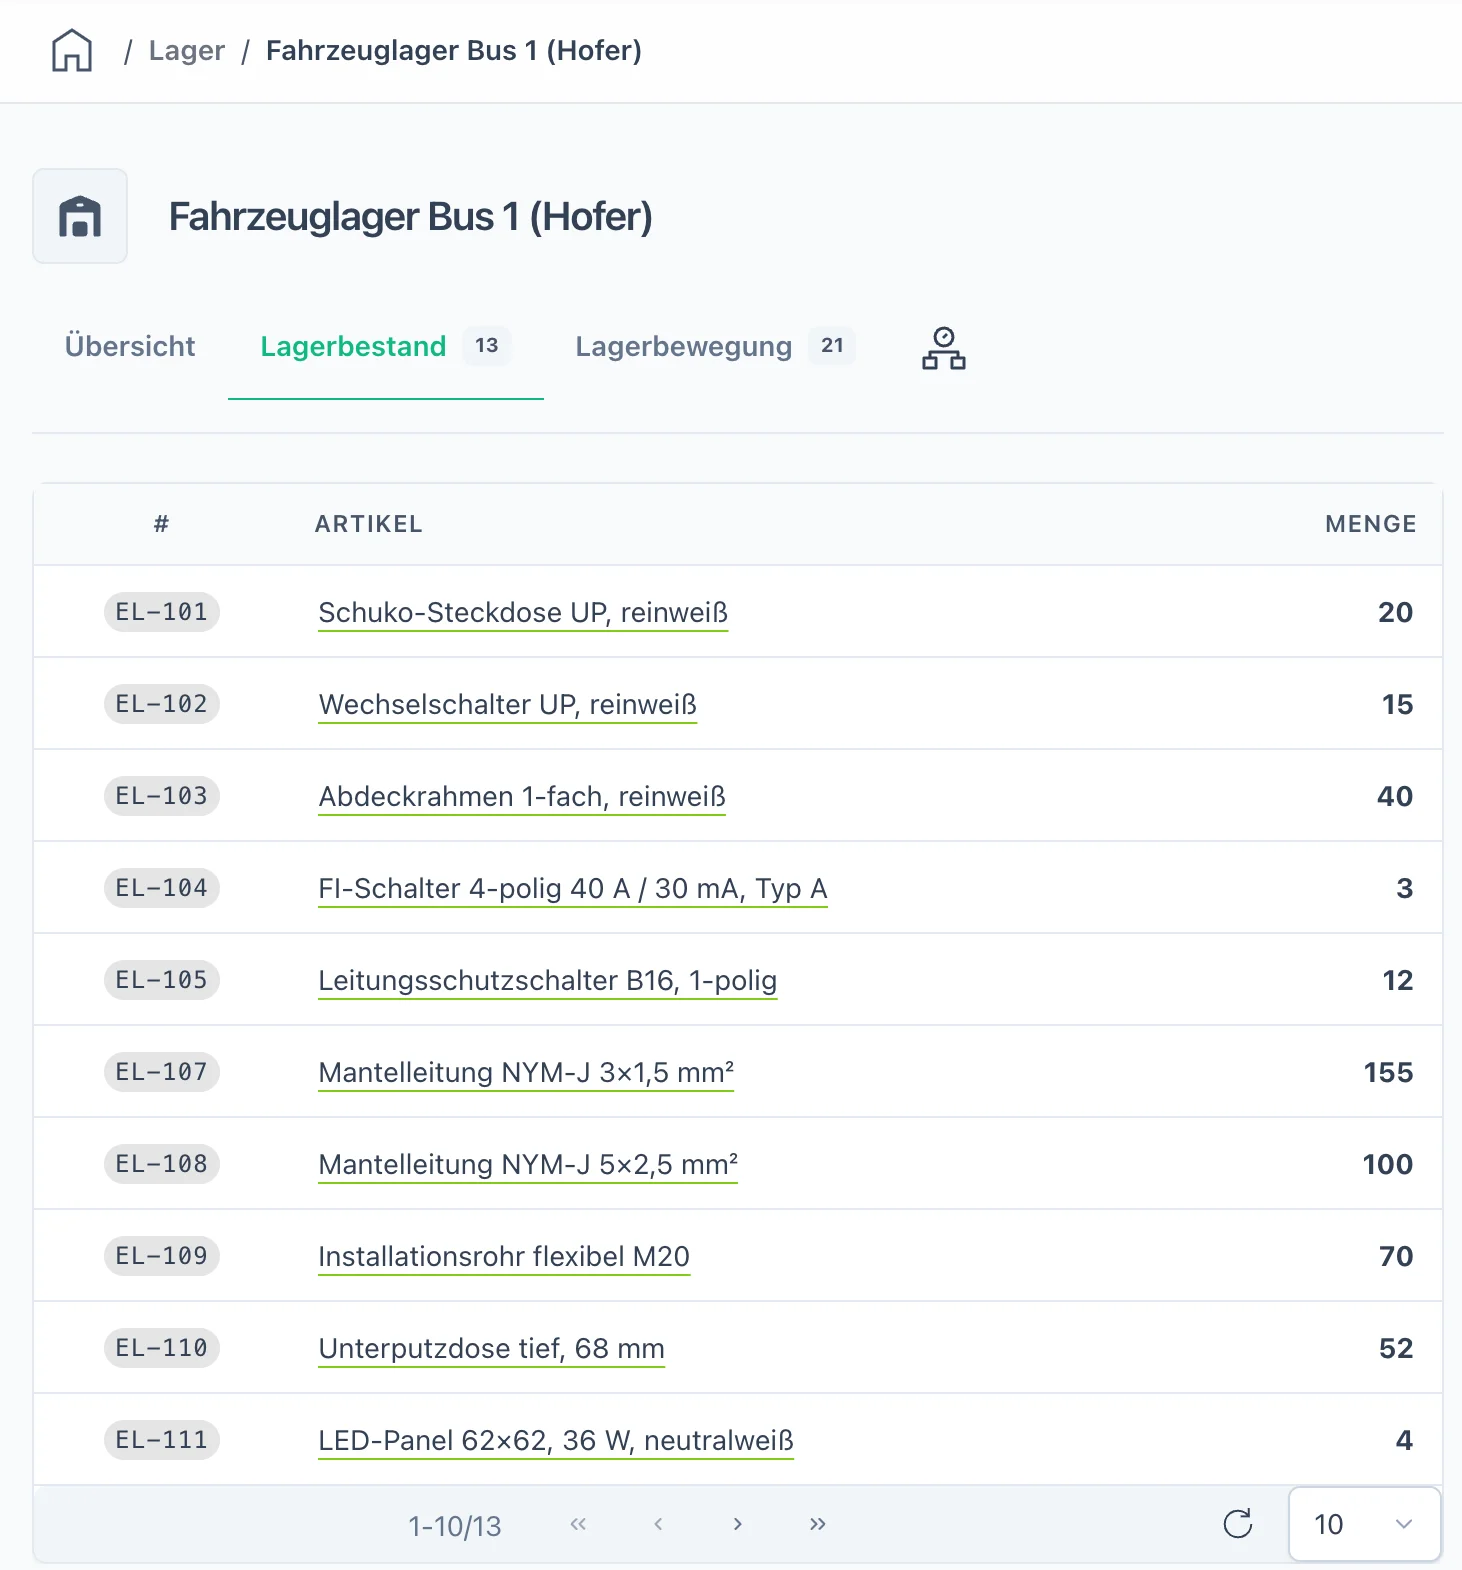Jump to last page of results
This screenshot has width=1462, height=1570.
818,1524
